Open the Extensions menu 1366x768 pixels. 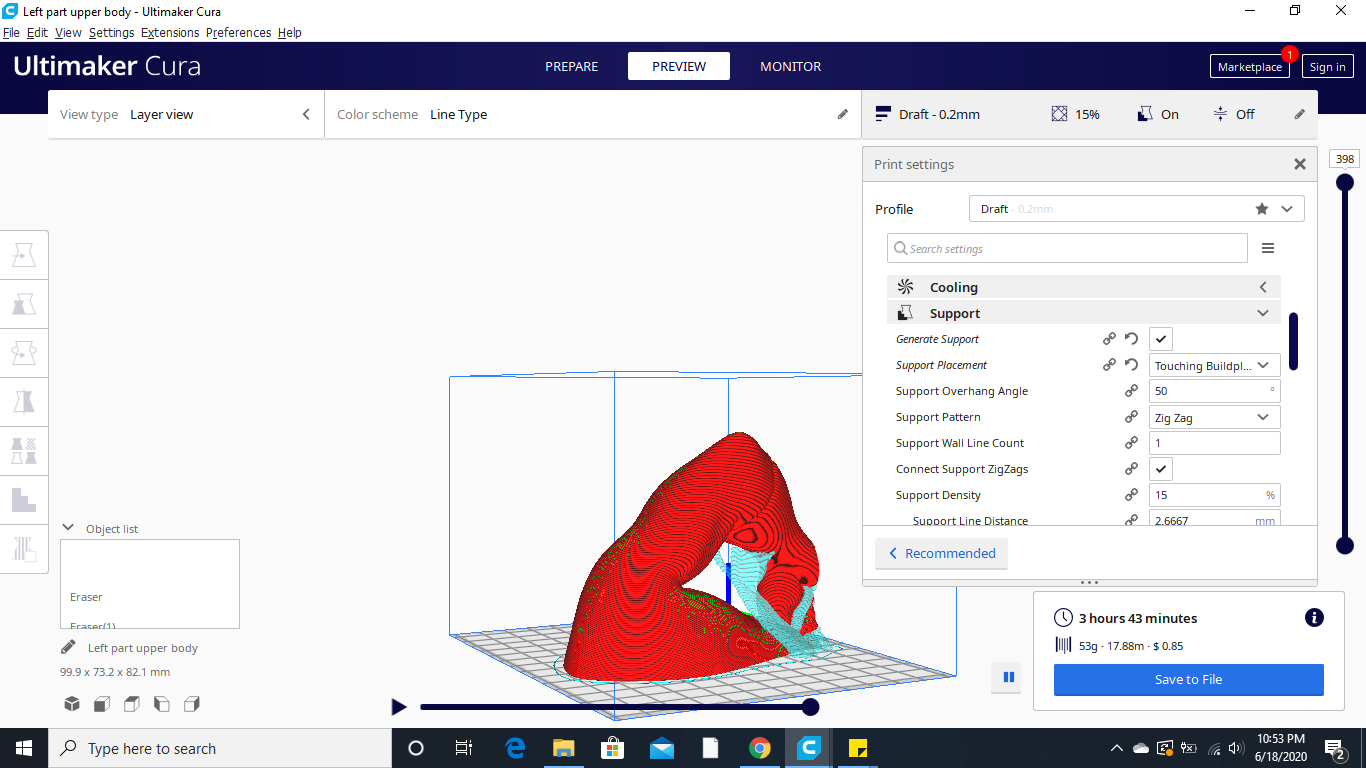(x=170, y=32)
